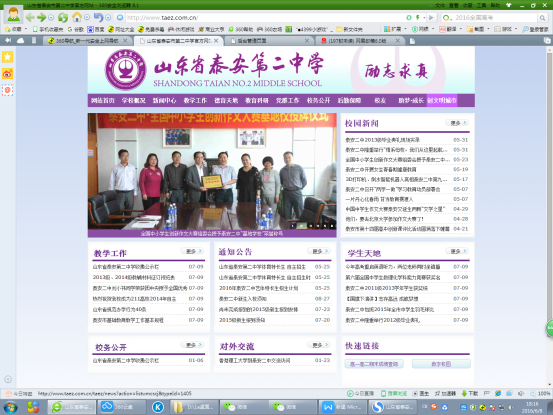
Task: Select the last dot of the slideshow indicator
Action: [332, 226]
